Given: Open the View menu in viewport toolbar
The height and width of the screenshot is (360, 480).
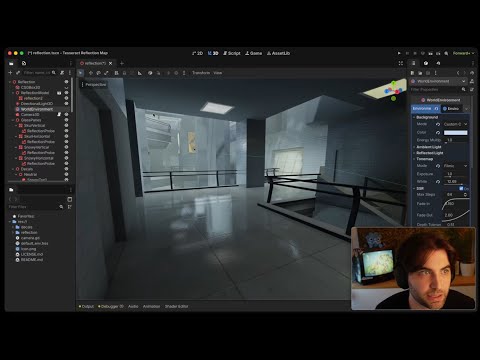Looking at the screenshot, I should [x=218, y=73].
